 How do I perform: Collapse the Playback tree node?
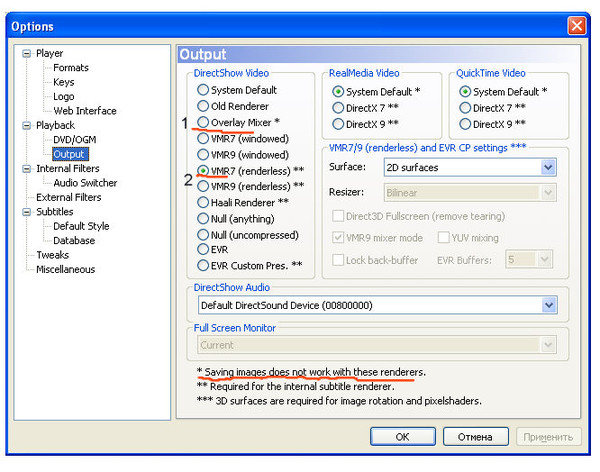pyautogui.click(x=26, y=125)
